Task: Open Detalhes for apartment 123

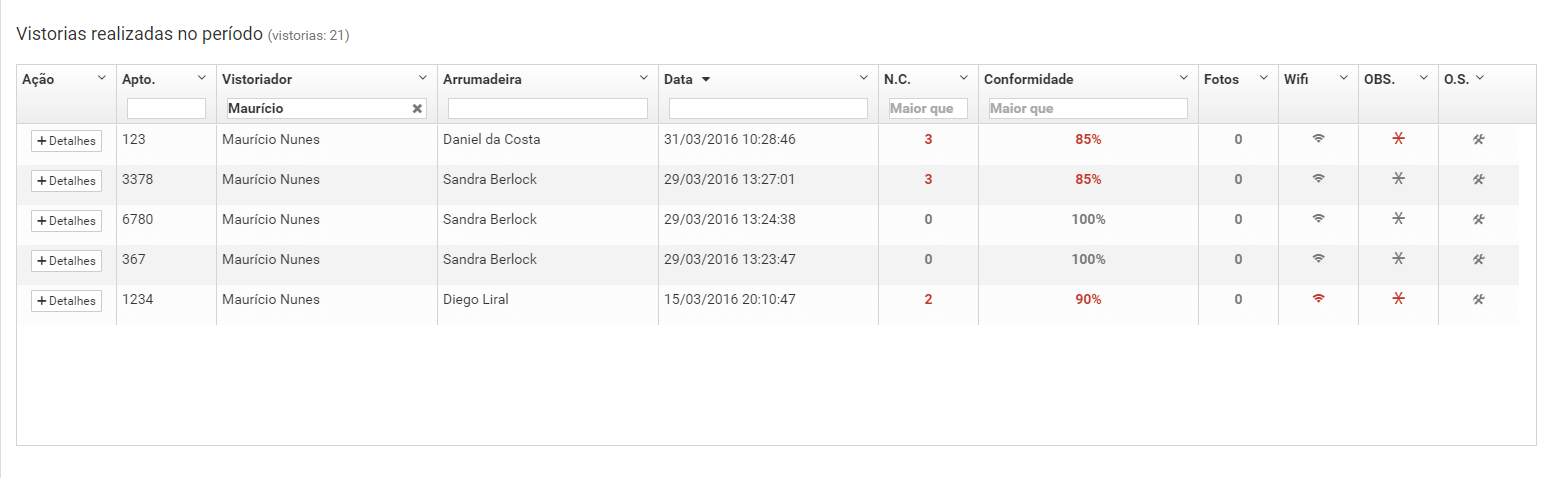Action: coord(66,141)
